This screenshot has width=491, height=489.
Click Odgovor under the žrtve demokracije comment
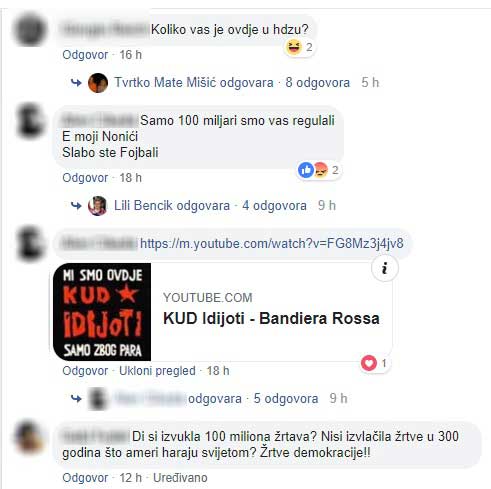(85, 478)
